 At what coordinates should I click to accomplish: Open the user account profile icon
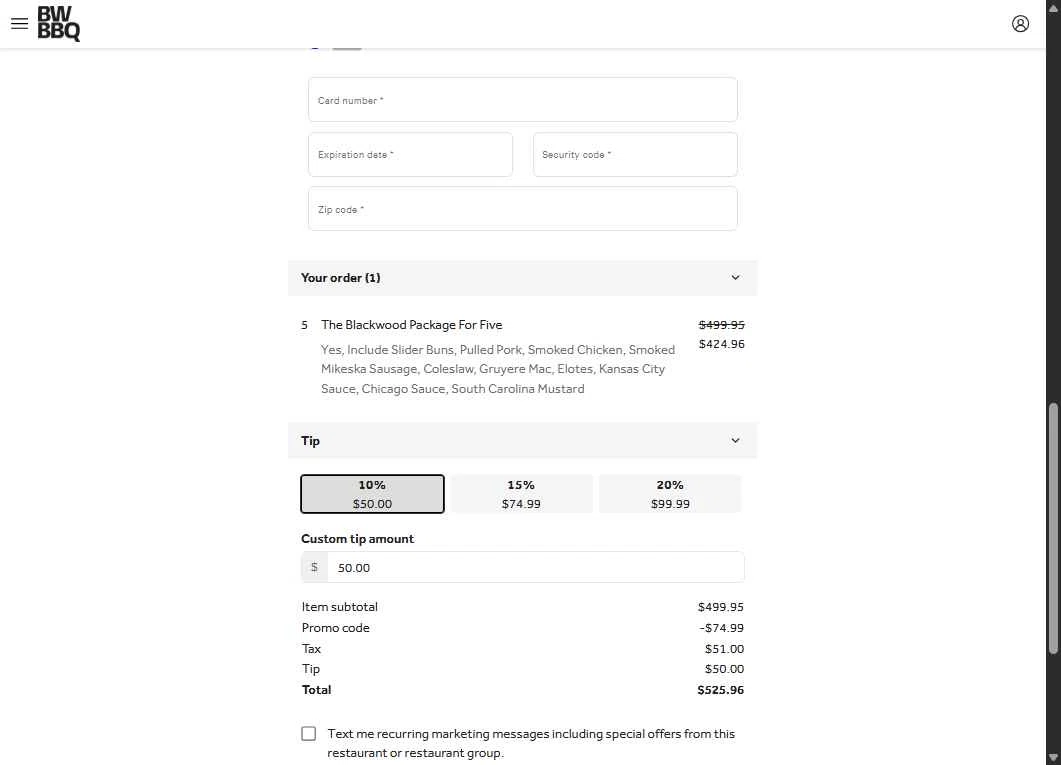click(1020, 24)
